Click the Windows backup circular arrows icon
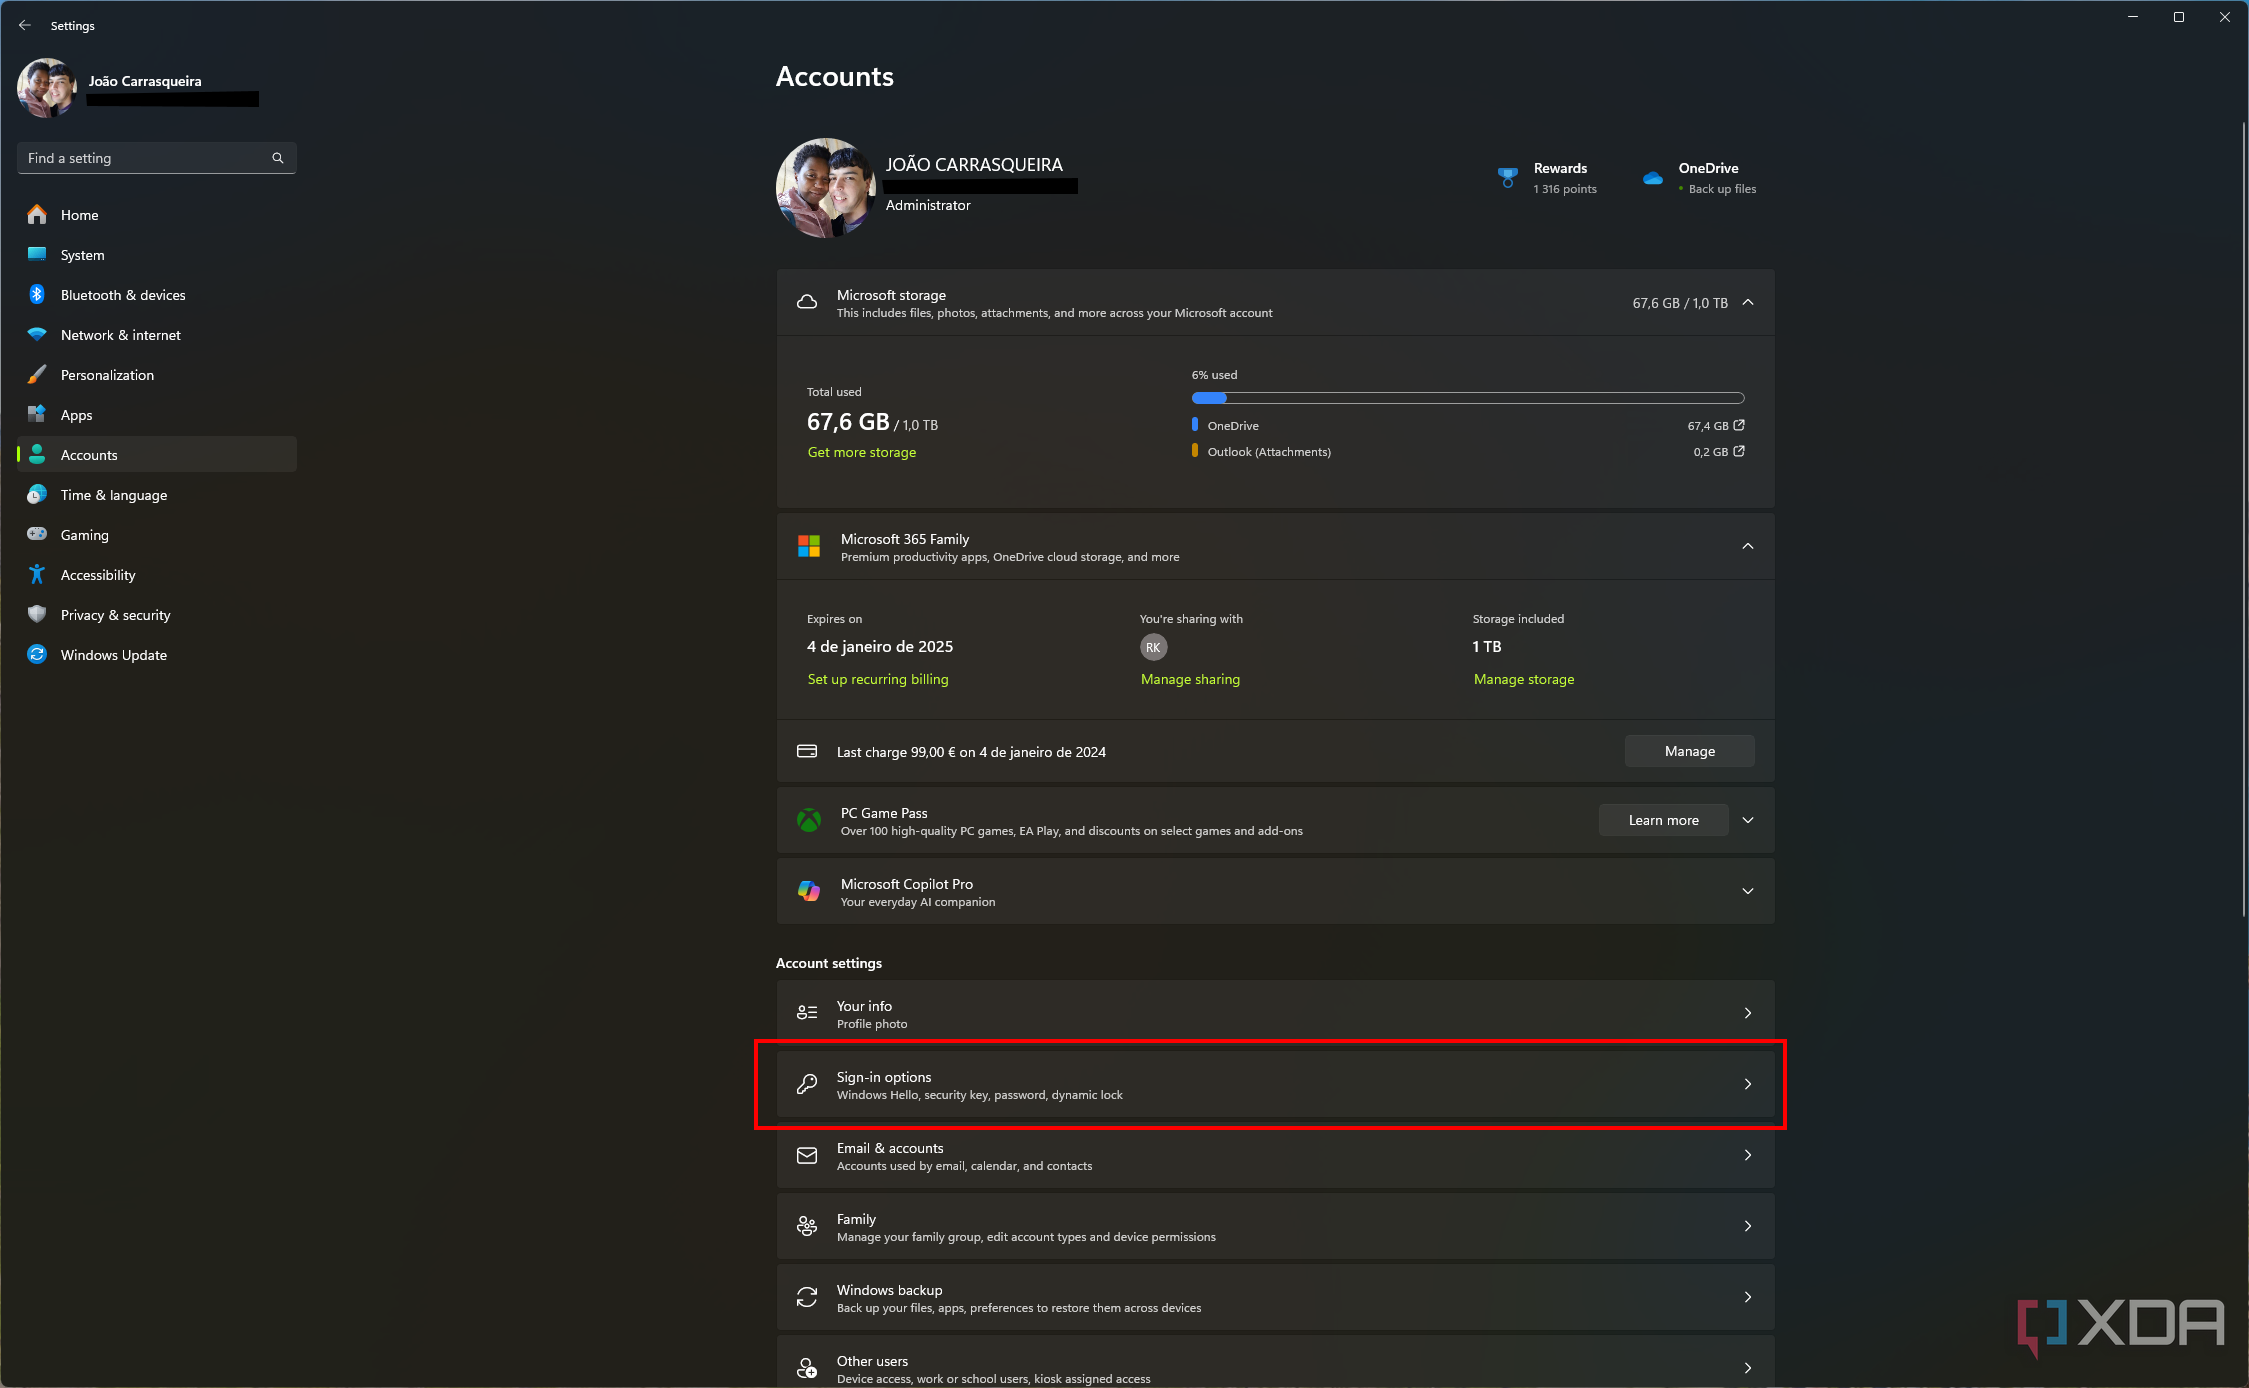Screen dimensions: 2249x1388 [x=807, y=1297]
